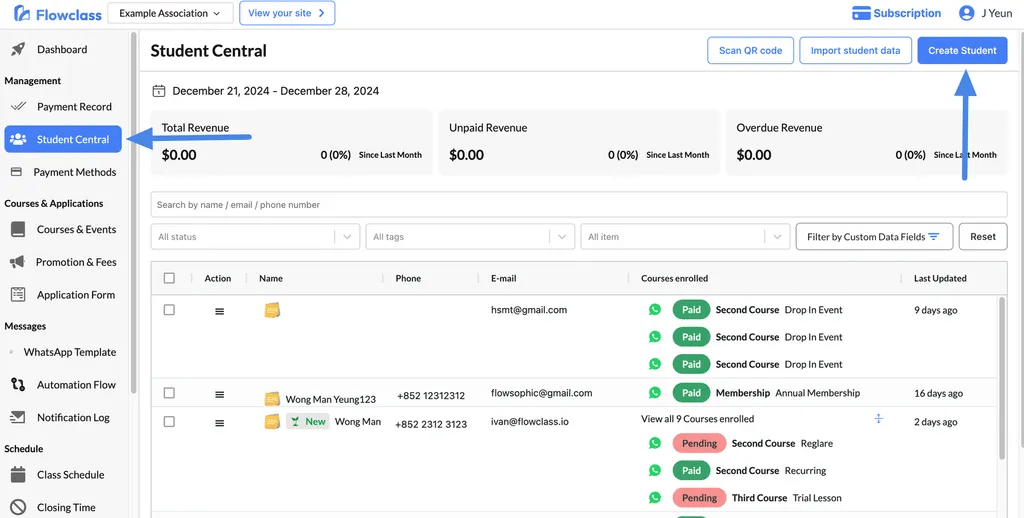Click WhatsApp icon beside Second Course Reglare
1024x518 pixels.
[655, 443]
